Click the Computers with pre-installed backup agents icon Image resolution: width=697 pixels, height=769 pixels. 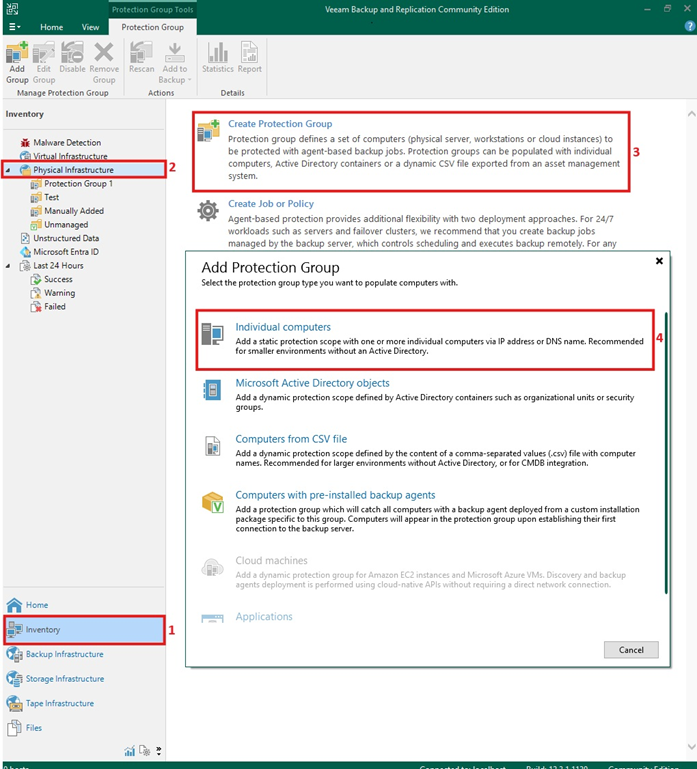212,502
